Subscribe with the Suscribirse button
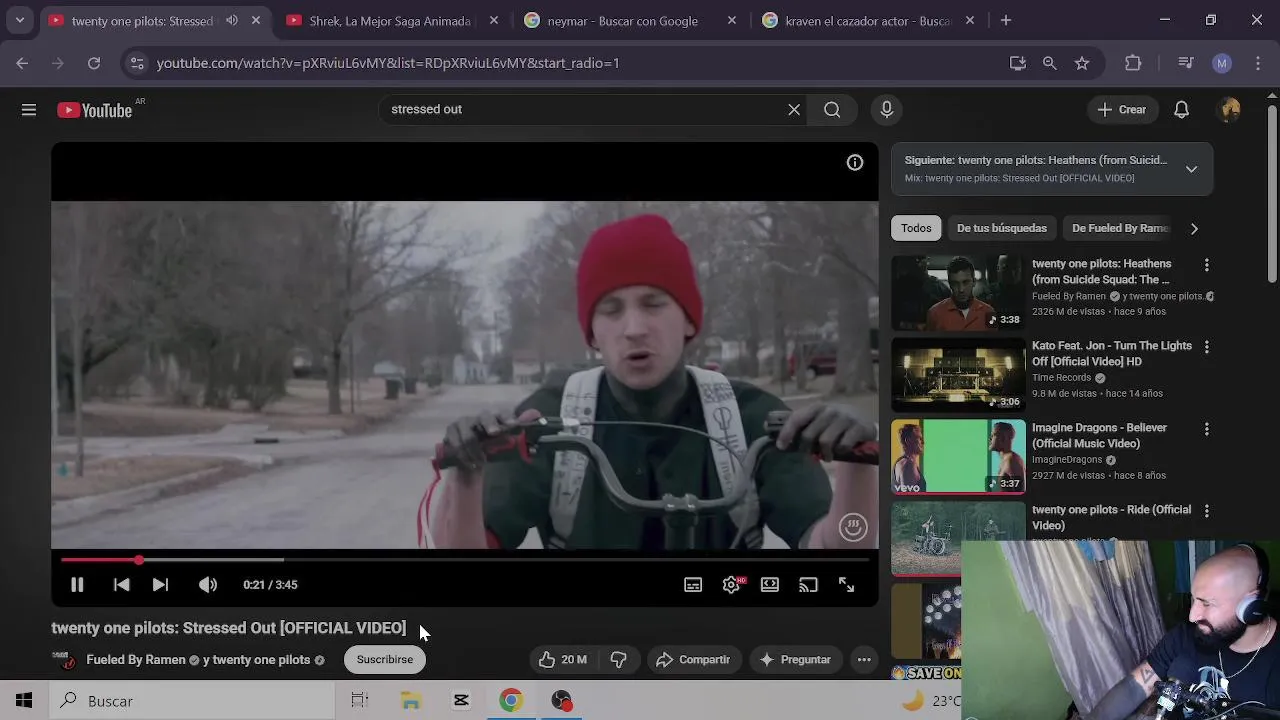Screen dimensions: 1280x720 pos(385,660)
